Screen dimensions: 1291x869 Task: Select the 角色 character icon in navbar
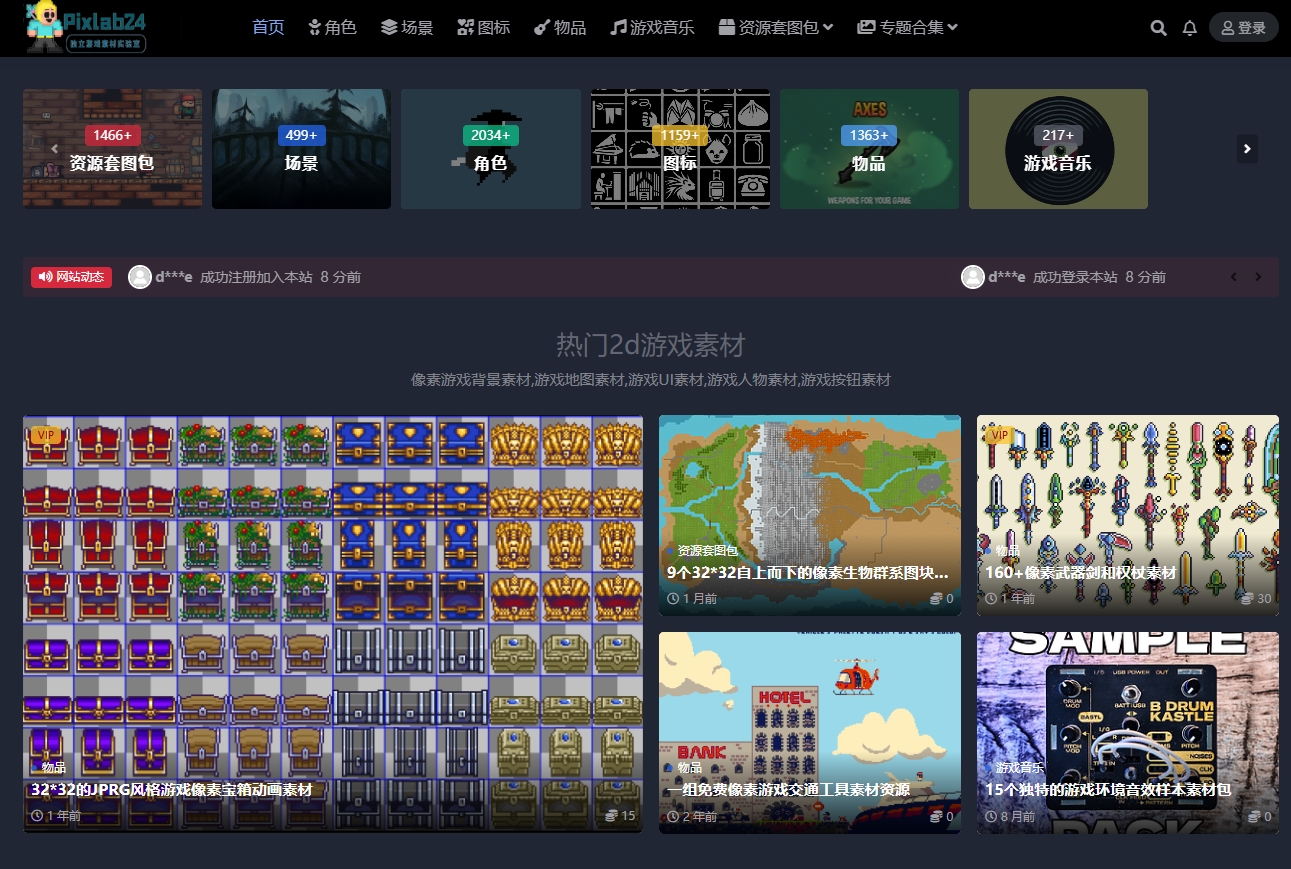pos(316,27)
